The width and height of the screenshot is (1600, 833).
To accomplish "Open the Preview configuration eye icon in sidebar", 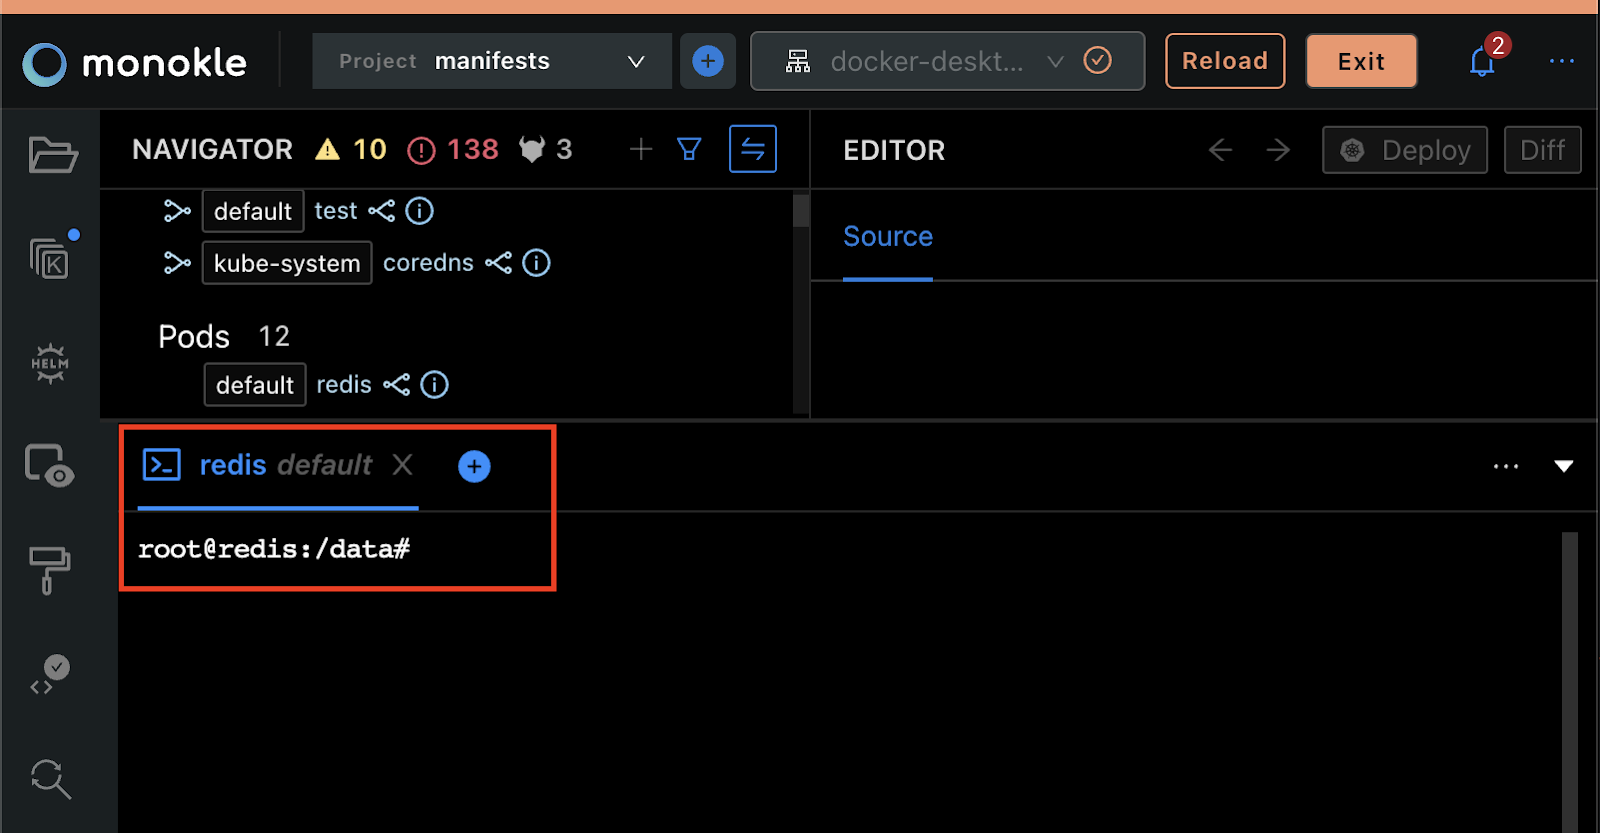I will (50, 465).
